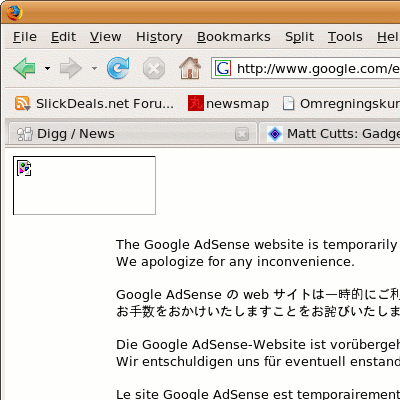Open the History menu

coord(159,37)
